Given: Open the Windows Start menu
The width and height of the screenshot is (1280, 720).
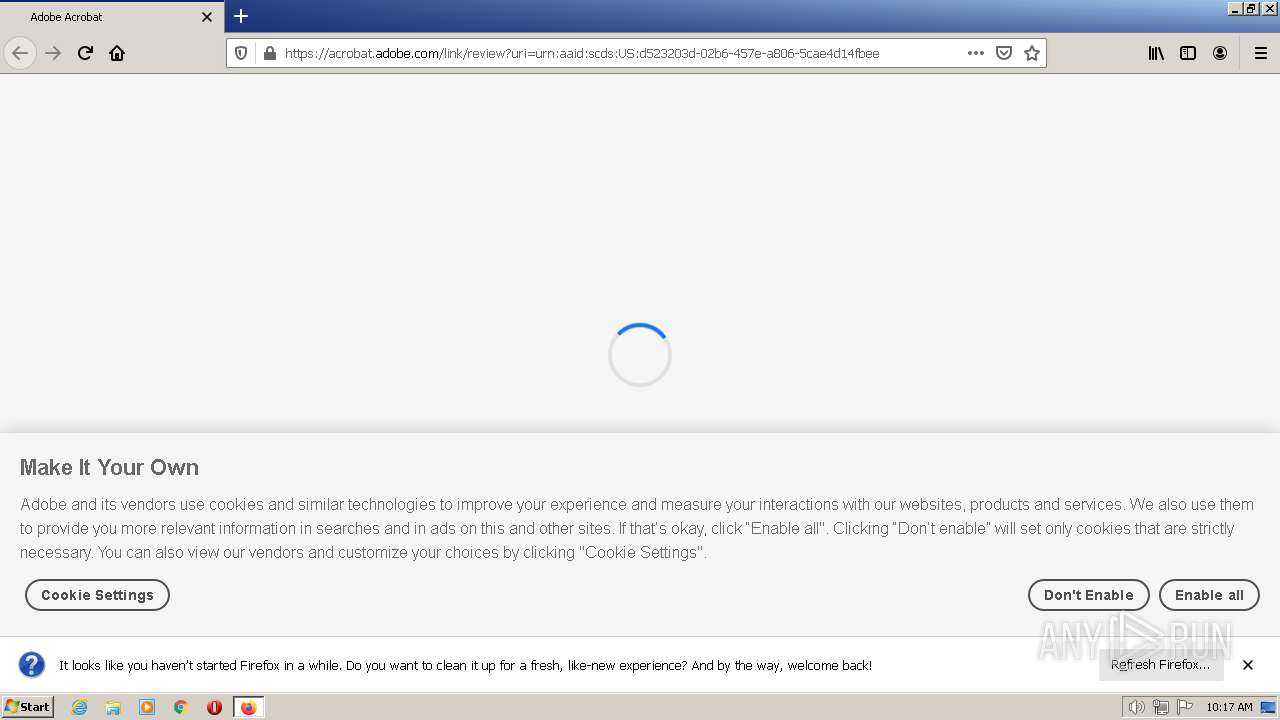Looking at the screenshot, I should [x=27, y=707].
